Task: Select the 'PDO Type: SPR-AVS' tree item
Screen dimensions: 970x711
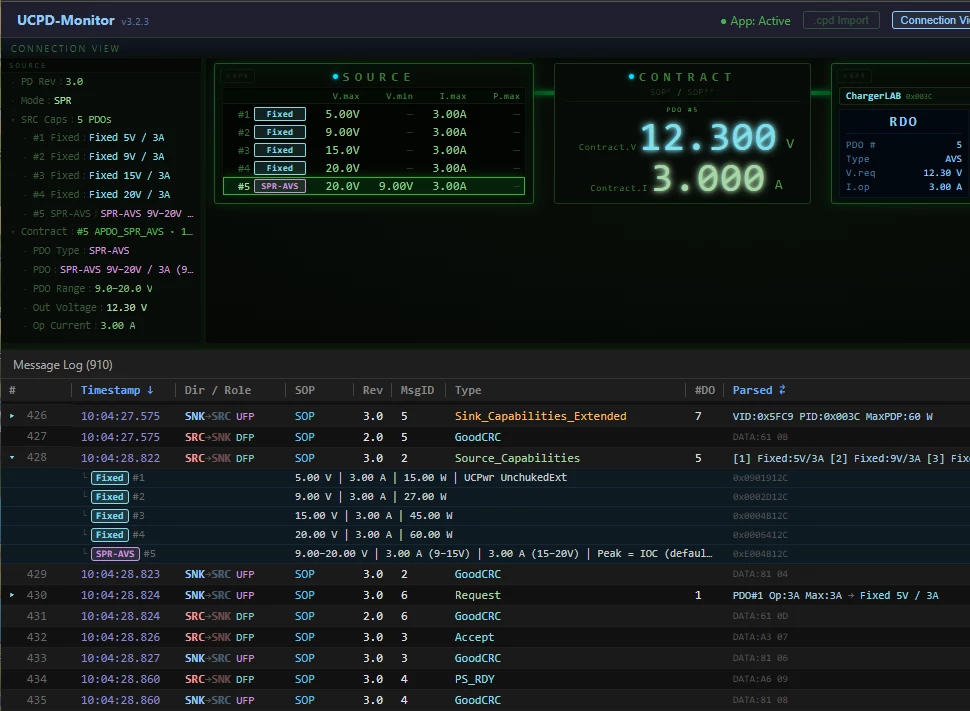Action: 81,251
